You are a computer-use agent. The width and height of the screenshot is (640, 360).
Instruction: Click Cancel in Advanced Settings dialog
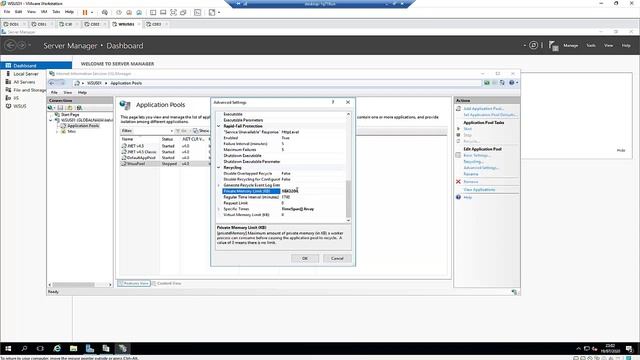pos(337,258)
